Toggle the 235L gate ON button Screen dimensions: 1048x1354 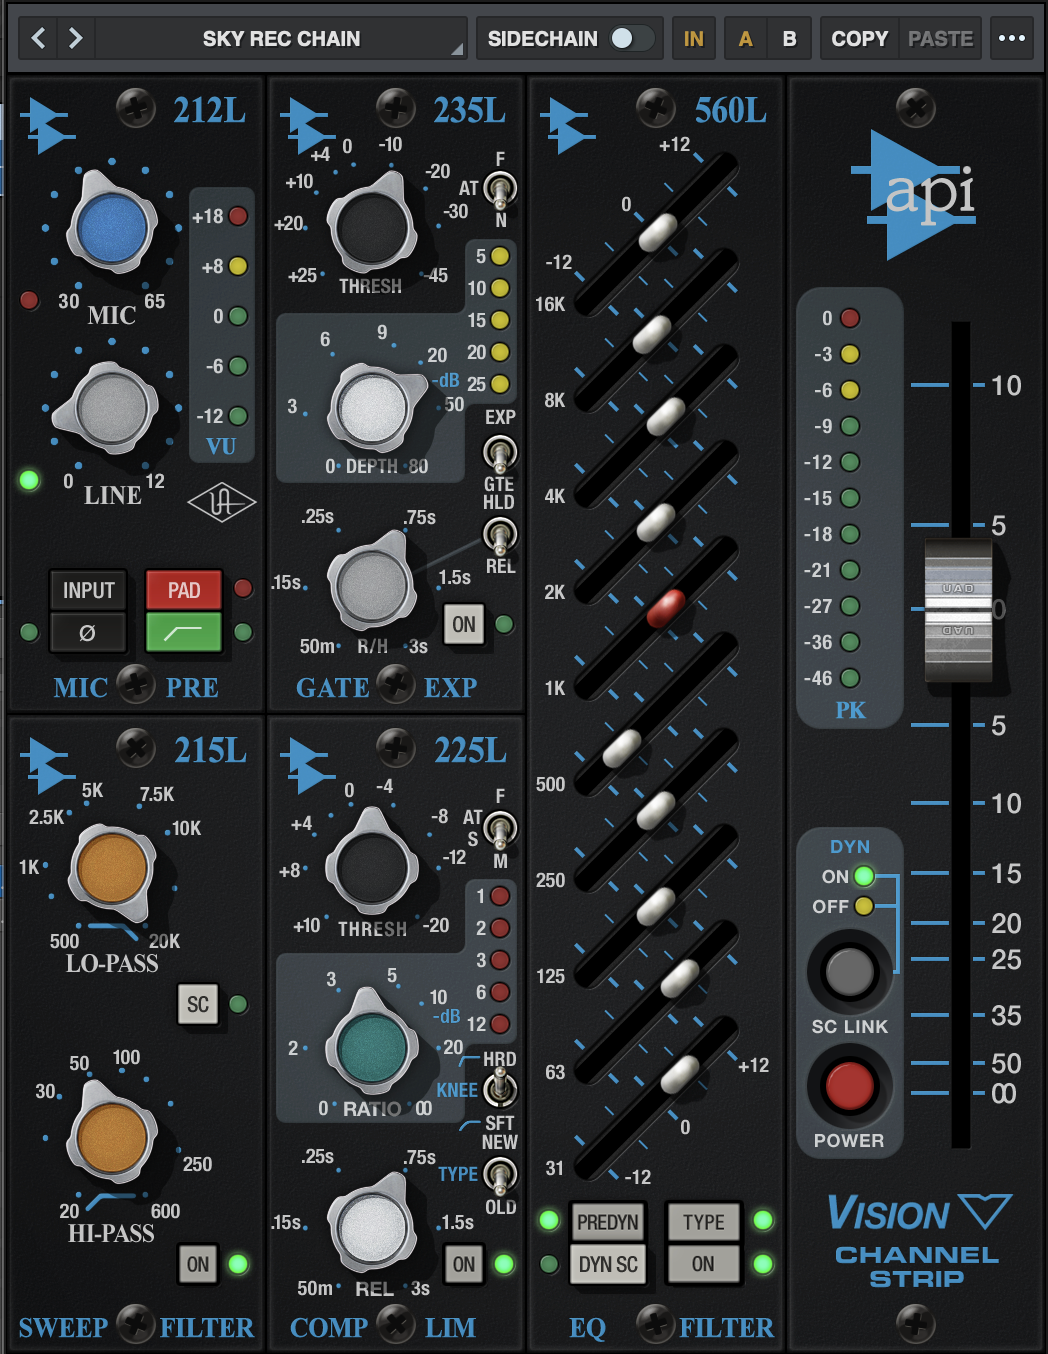pos(464,625)
